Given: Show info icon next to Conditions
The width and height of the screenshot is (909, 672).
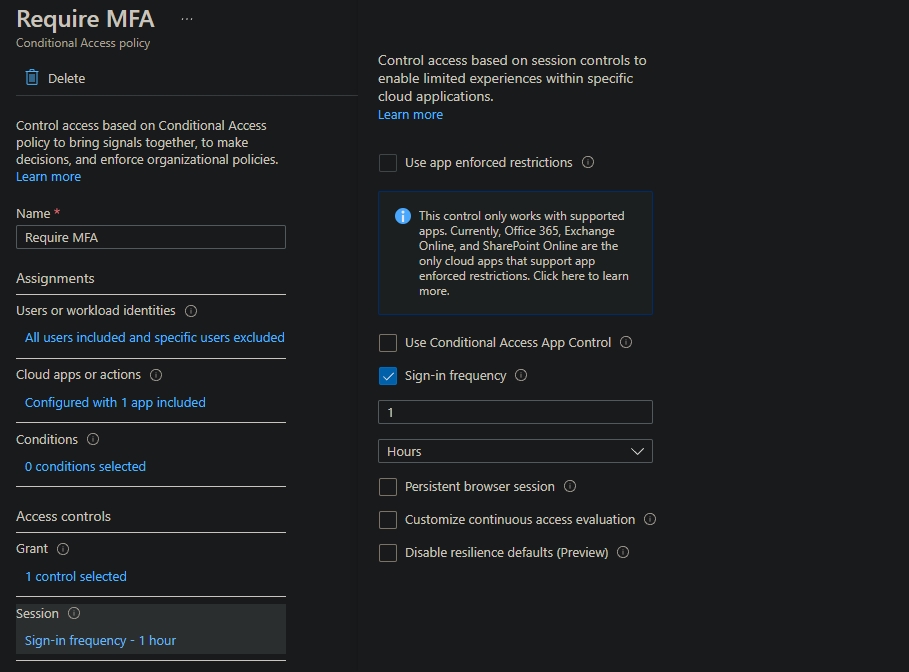Looking at the screenshot, I should pos(93,439).
